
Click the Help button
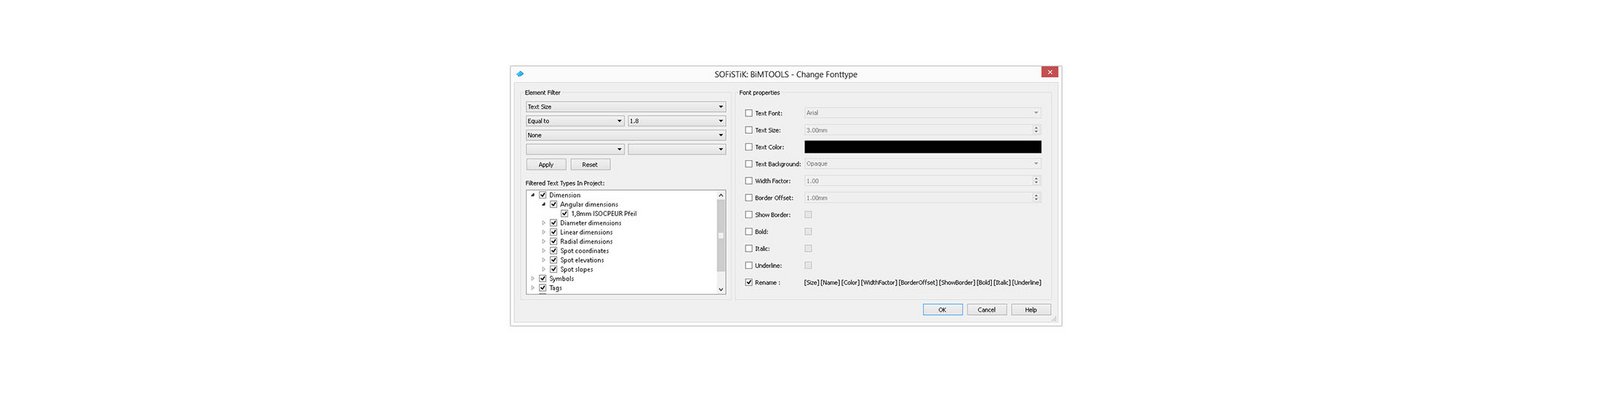[1031, 310]
